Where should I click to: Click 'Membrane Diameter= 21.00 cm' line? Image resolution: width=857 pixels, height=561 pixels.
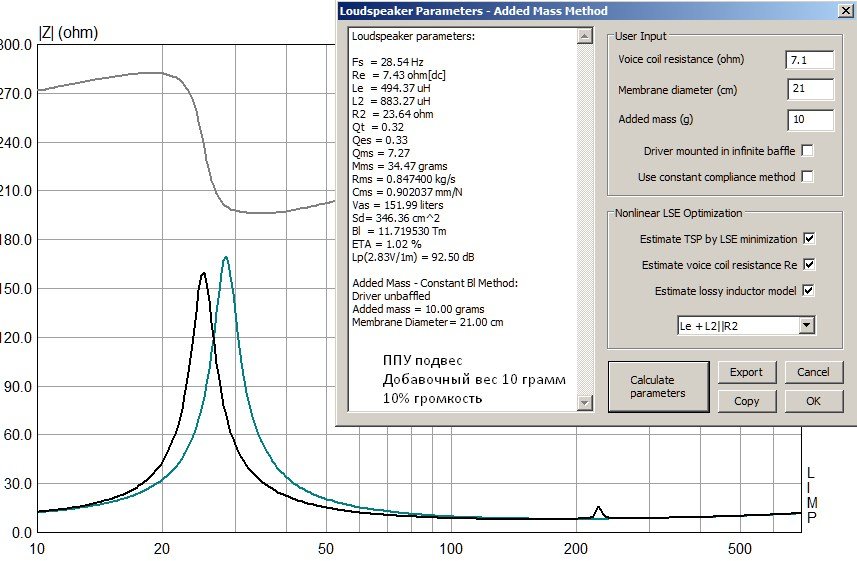pos(427,322)
